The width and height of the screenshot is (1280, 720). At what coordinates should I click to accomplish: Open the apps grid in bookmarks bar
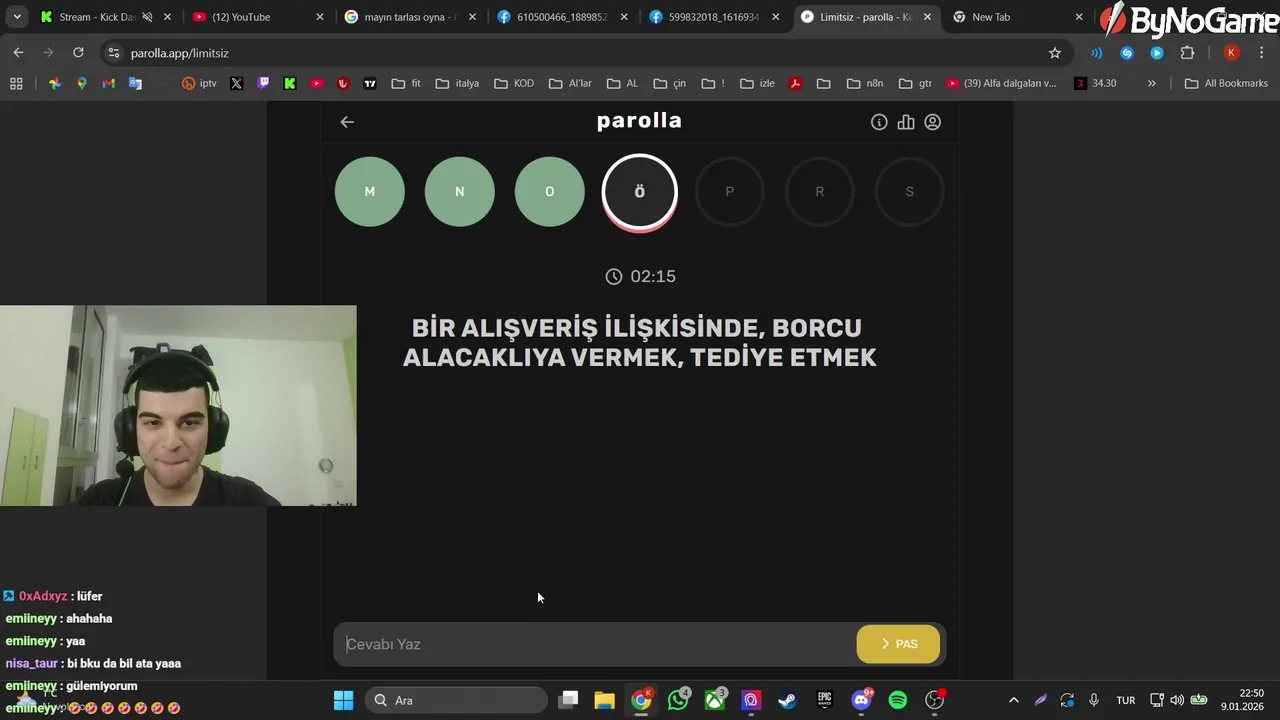(x=16, y=84)
